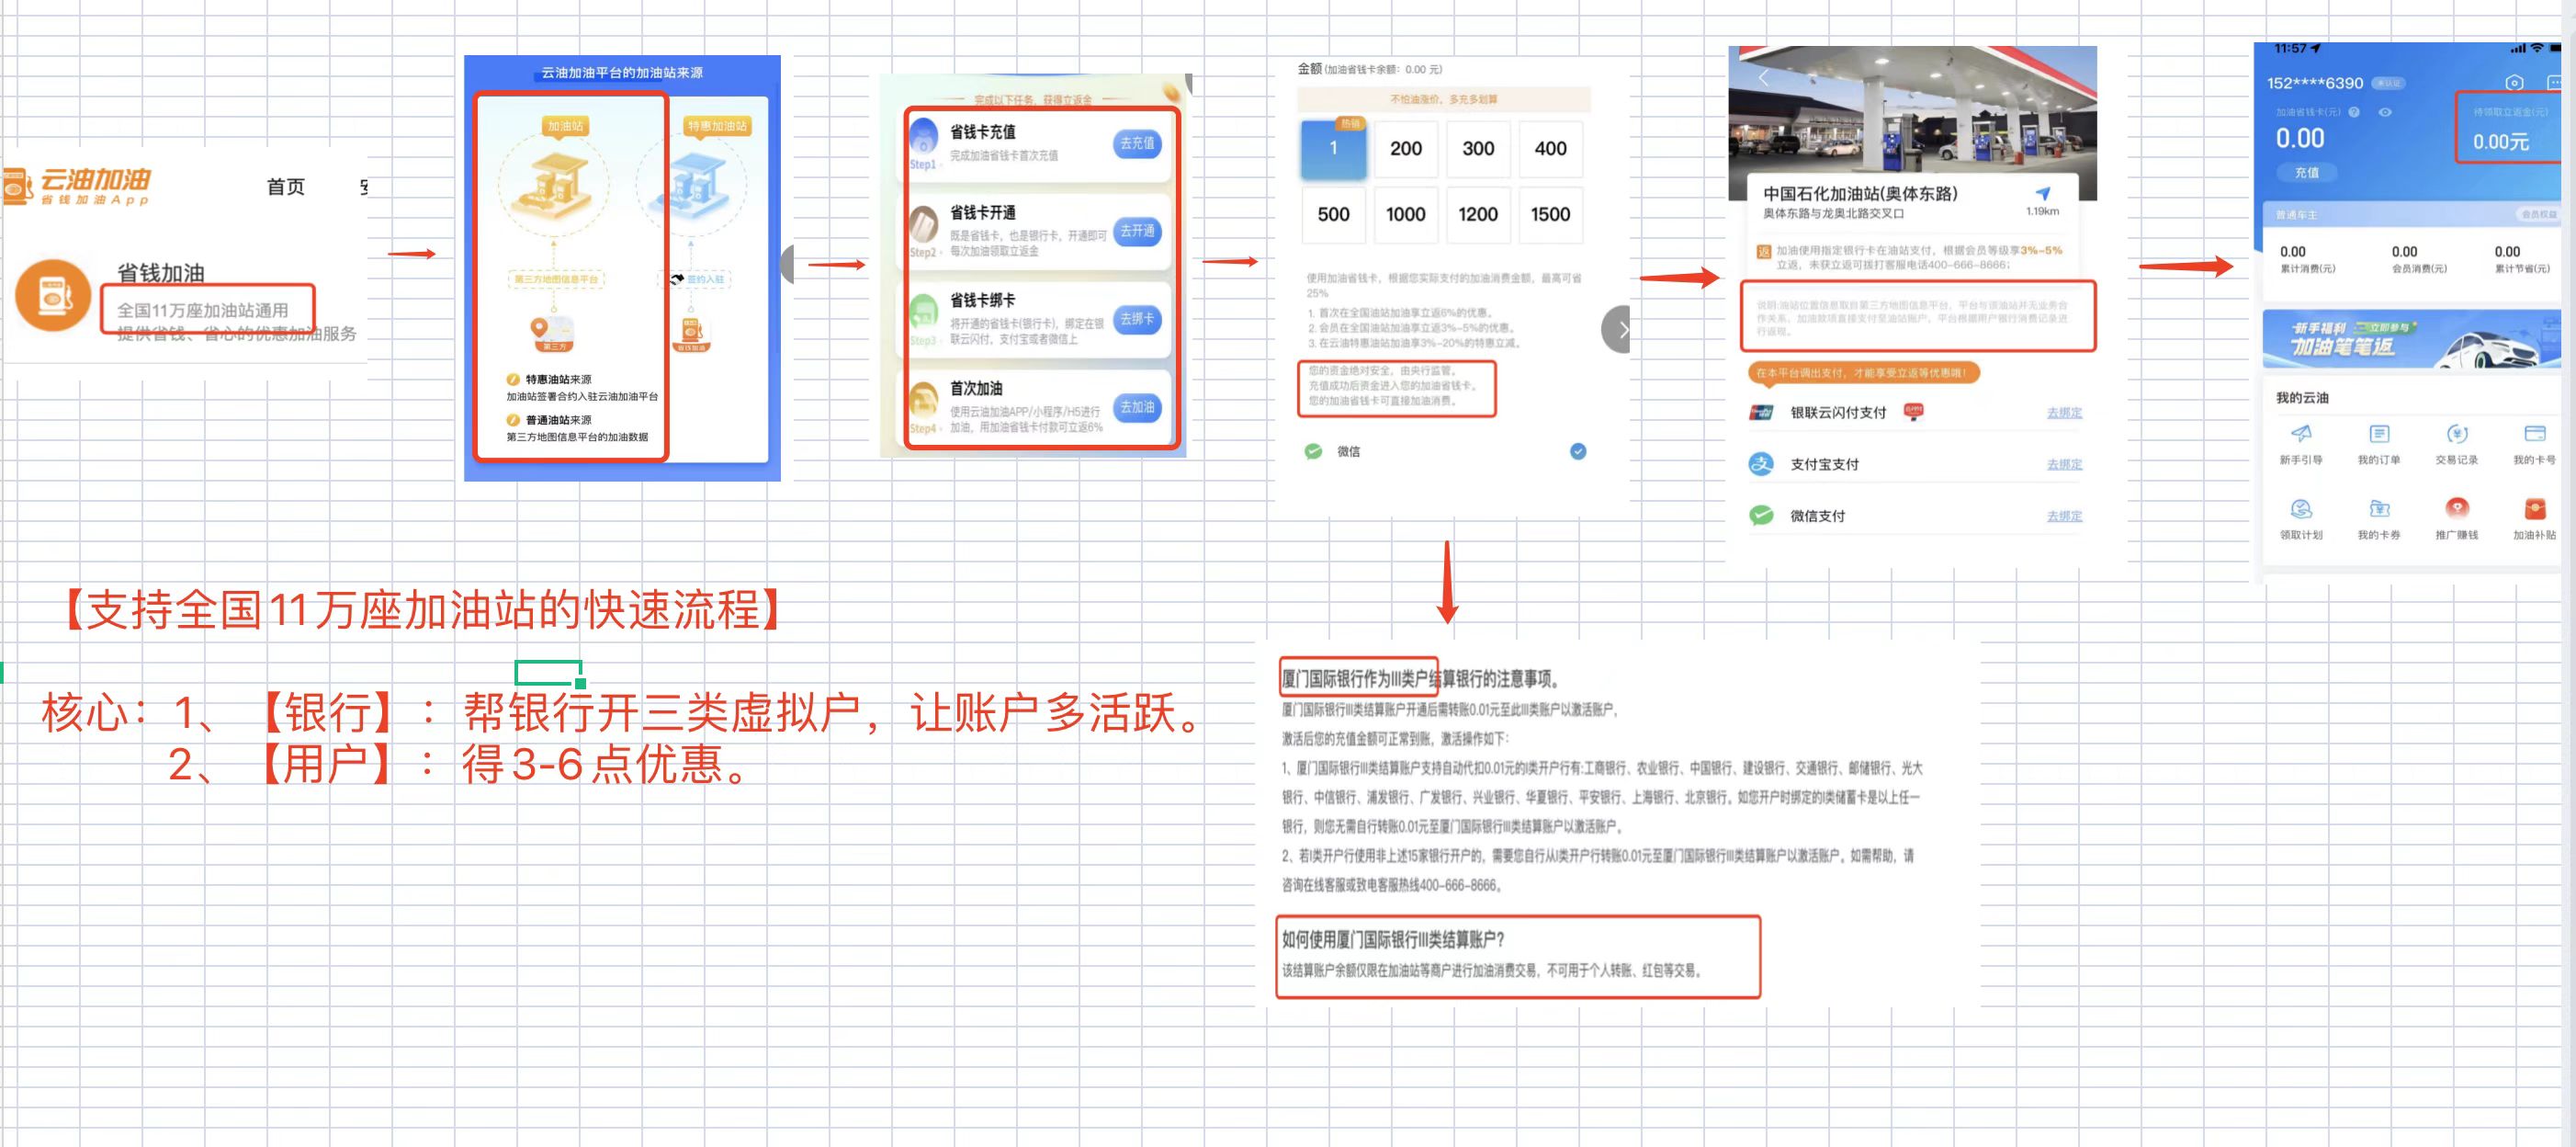Toggle the balance visibility eye icon
This screenshot has height=1147, width=2576.
[x=2384, y=112]
